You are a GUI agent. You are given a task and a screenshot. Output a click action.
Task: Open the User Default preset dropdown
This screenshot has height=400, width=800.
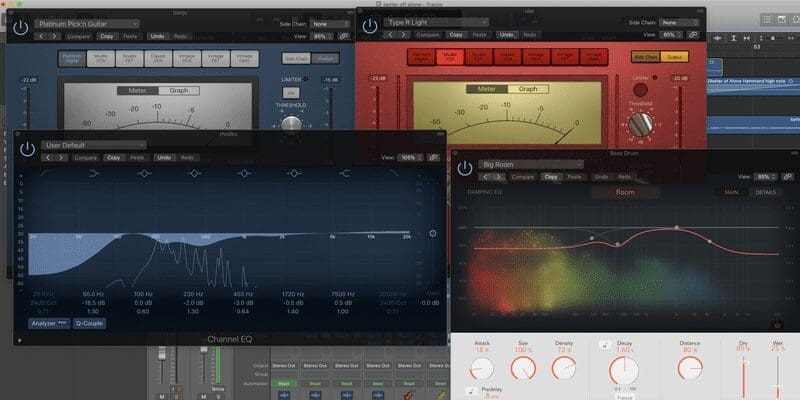[93, 145]
